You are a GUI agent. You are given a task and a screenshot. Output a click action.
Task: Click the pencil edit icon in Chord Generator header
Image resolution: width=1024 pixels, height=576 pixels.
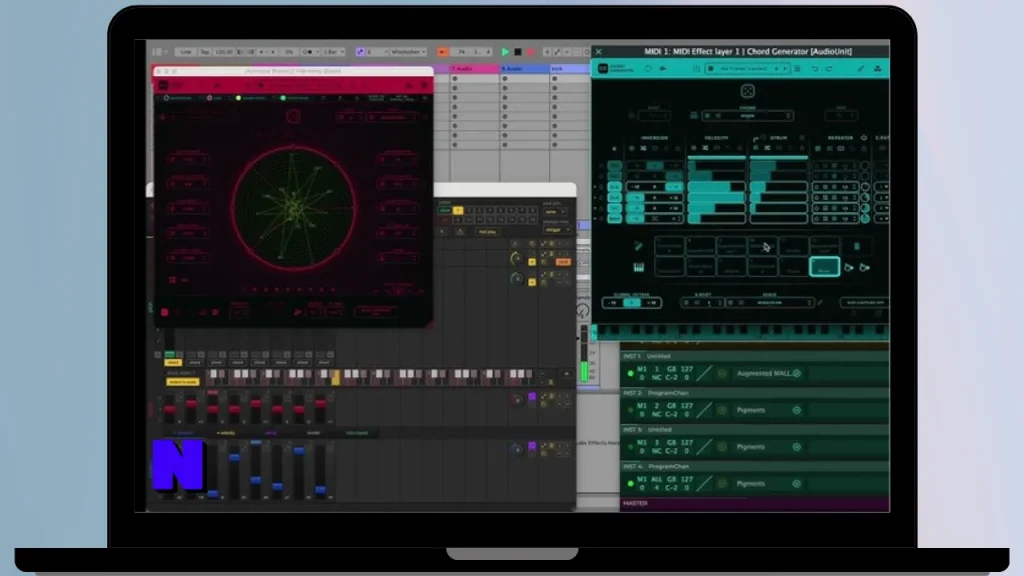(861, 69)
